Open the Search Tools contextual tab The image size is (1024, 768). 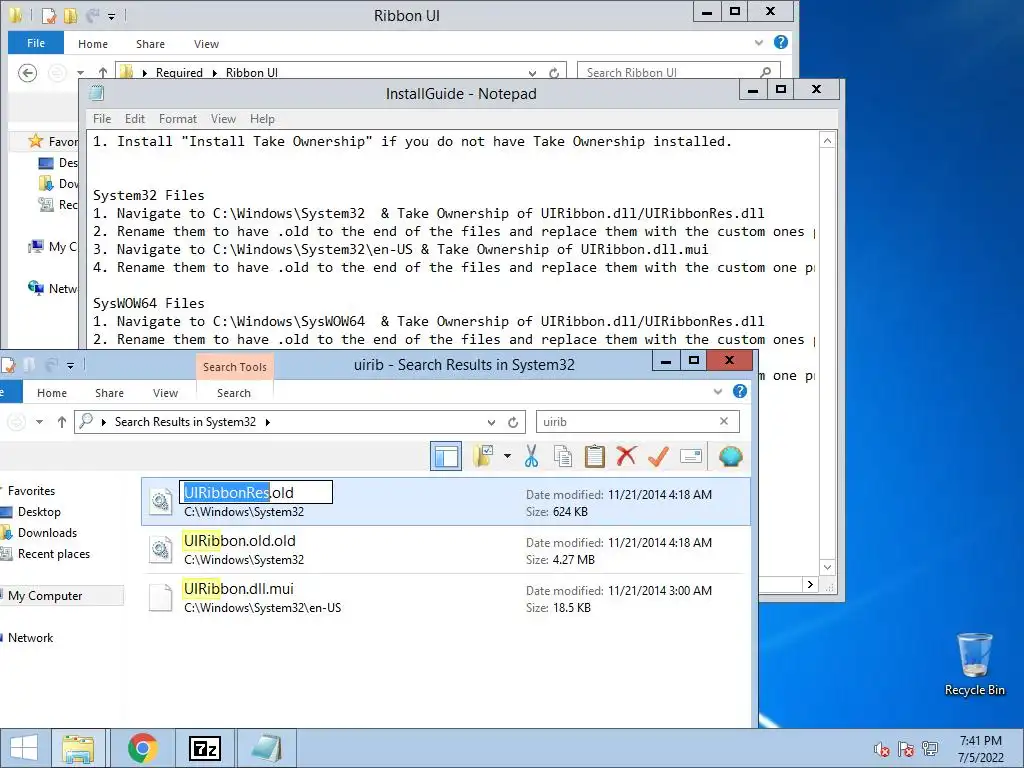(234, 366)
